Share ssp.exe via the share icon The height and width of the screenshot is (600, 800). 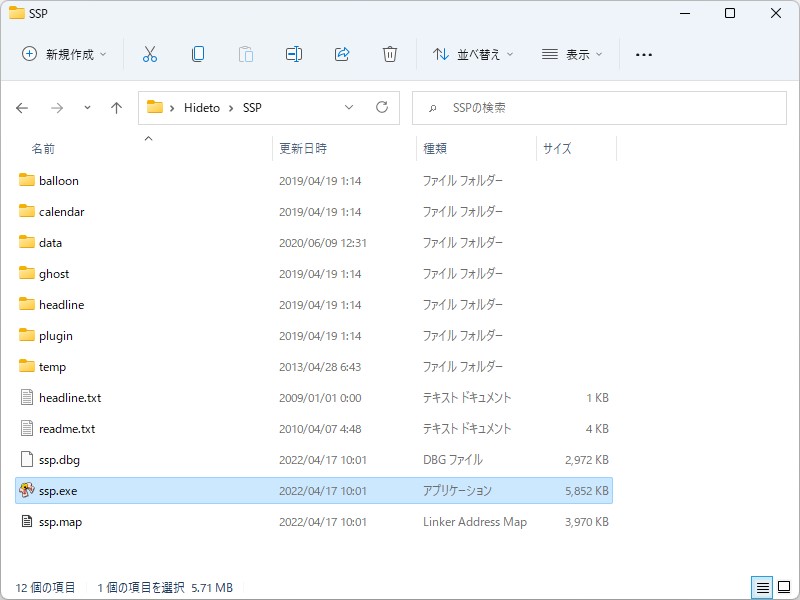342,54
